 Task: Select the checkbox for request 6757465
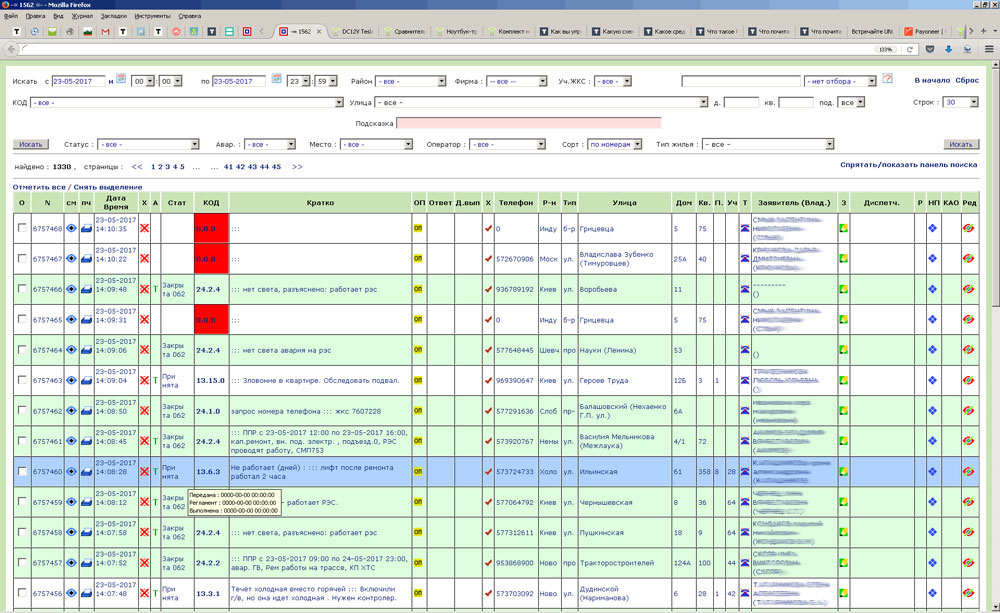point(22,320)
